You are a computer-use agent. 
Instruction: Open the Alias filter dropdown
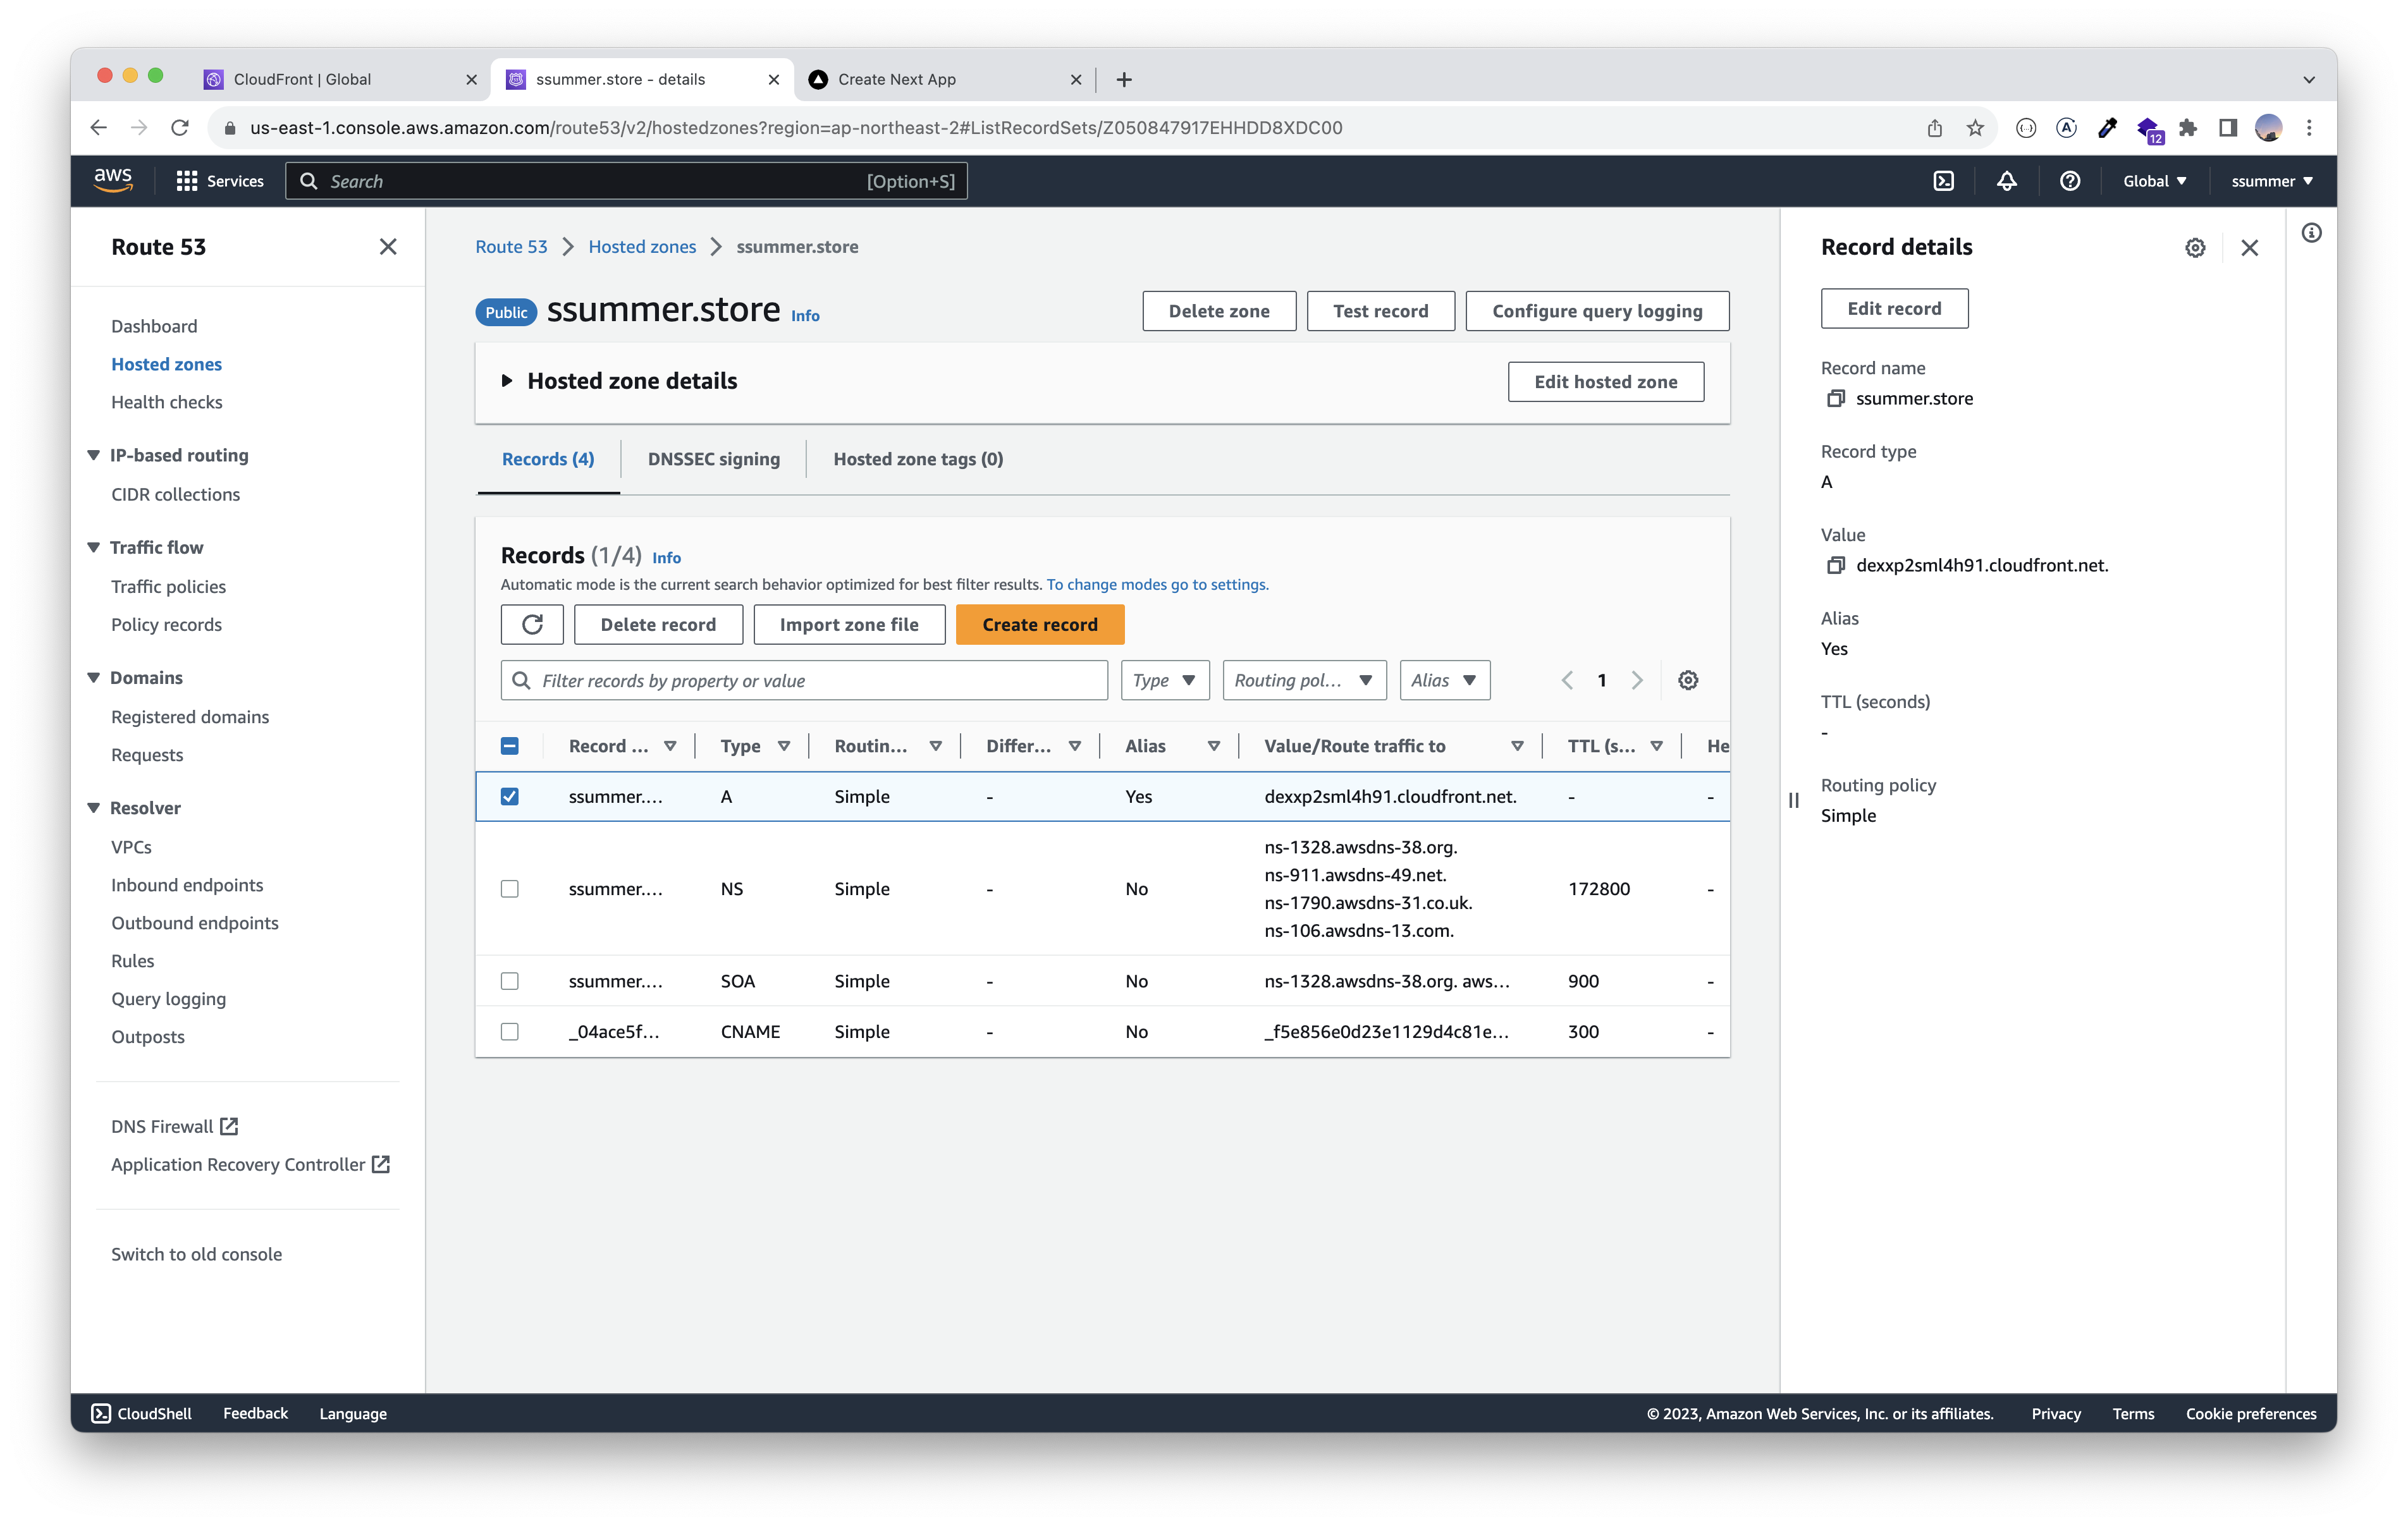1443,680
